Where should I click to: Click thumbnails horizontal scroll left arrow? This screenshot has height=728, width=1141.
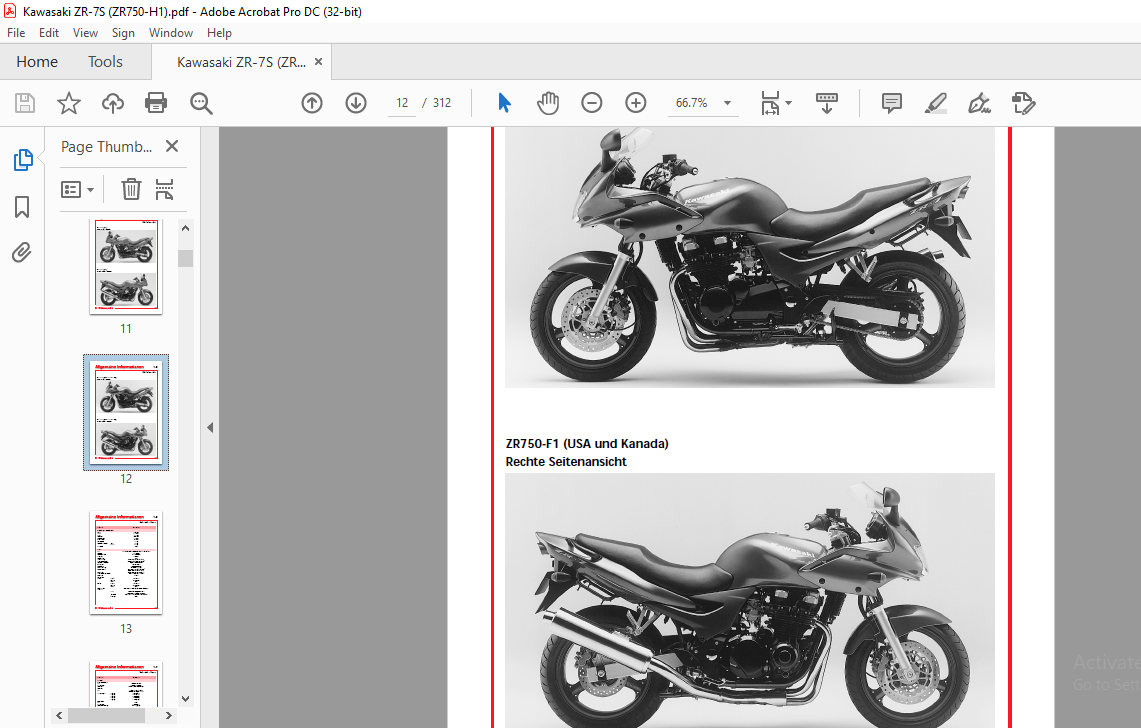[60, 716]
